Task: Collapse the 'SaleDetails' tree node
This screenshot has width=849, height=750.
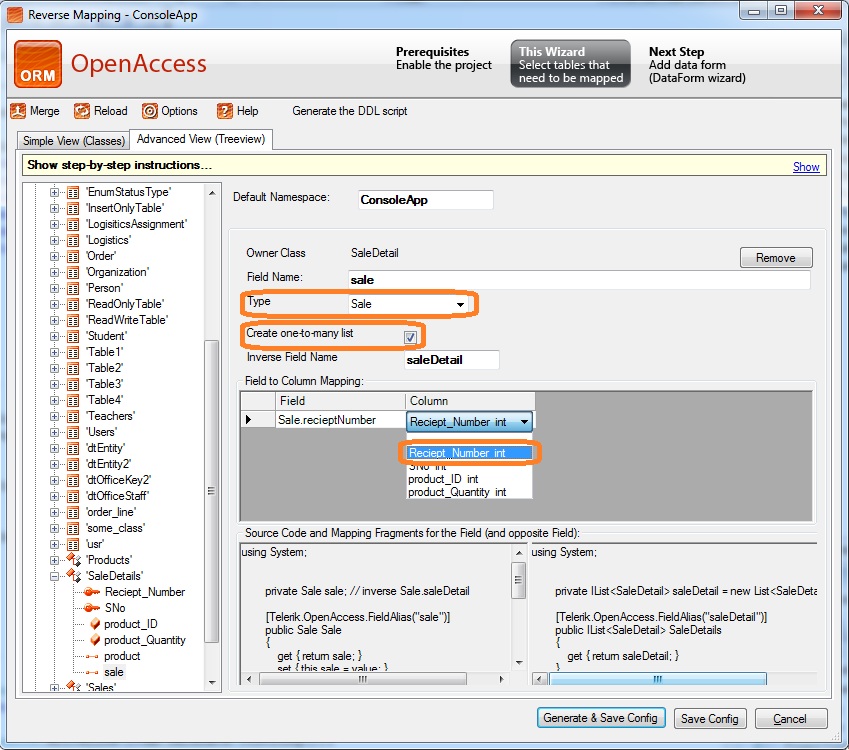Action: [x=54, y=576]
